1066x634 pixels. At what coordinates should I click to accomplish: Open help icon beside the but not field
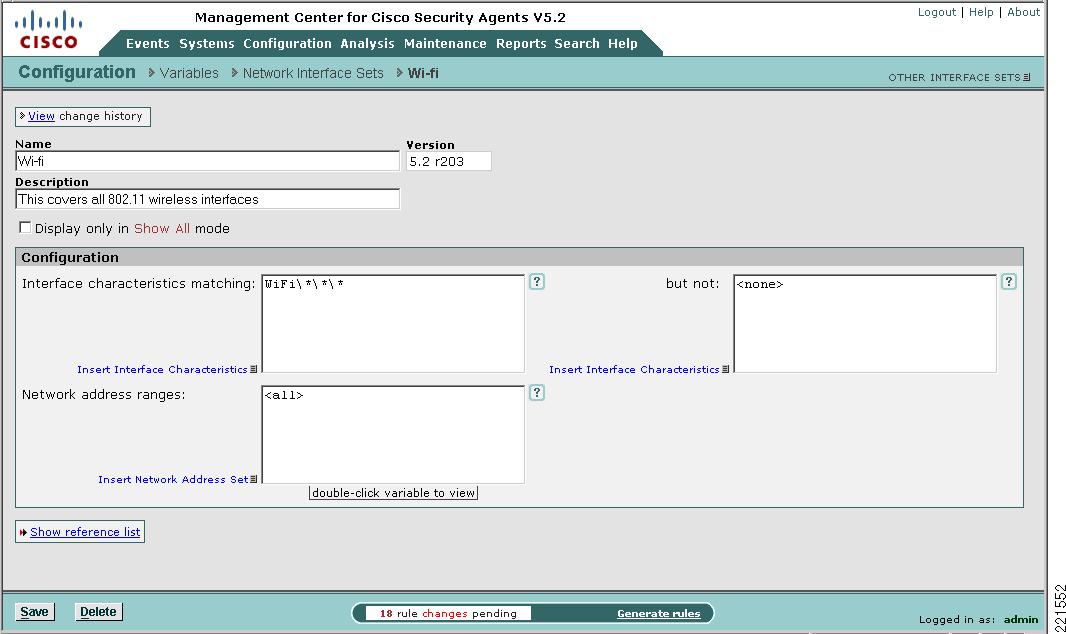coord(1008,281)
